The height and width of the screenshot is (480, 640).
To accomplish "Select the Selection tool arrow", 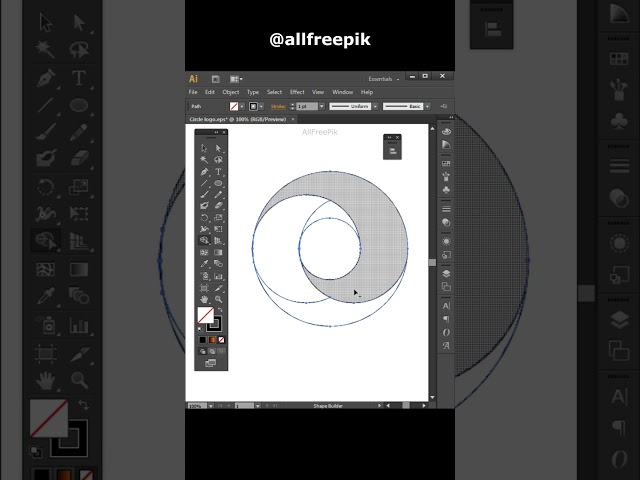I will 204,148.
